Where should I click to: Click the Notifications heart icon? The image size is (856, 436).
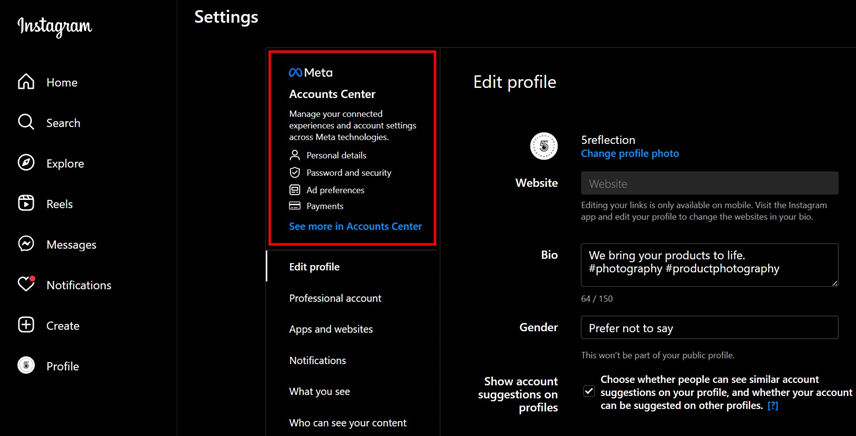(x=26, y=284)
